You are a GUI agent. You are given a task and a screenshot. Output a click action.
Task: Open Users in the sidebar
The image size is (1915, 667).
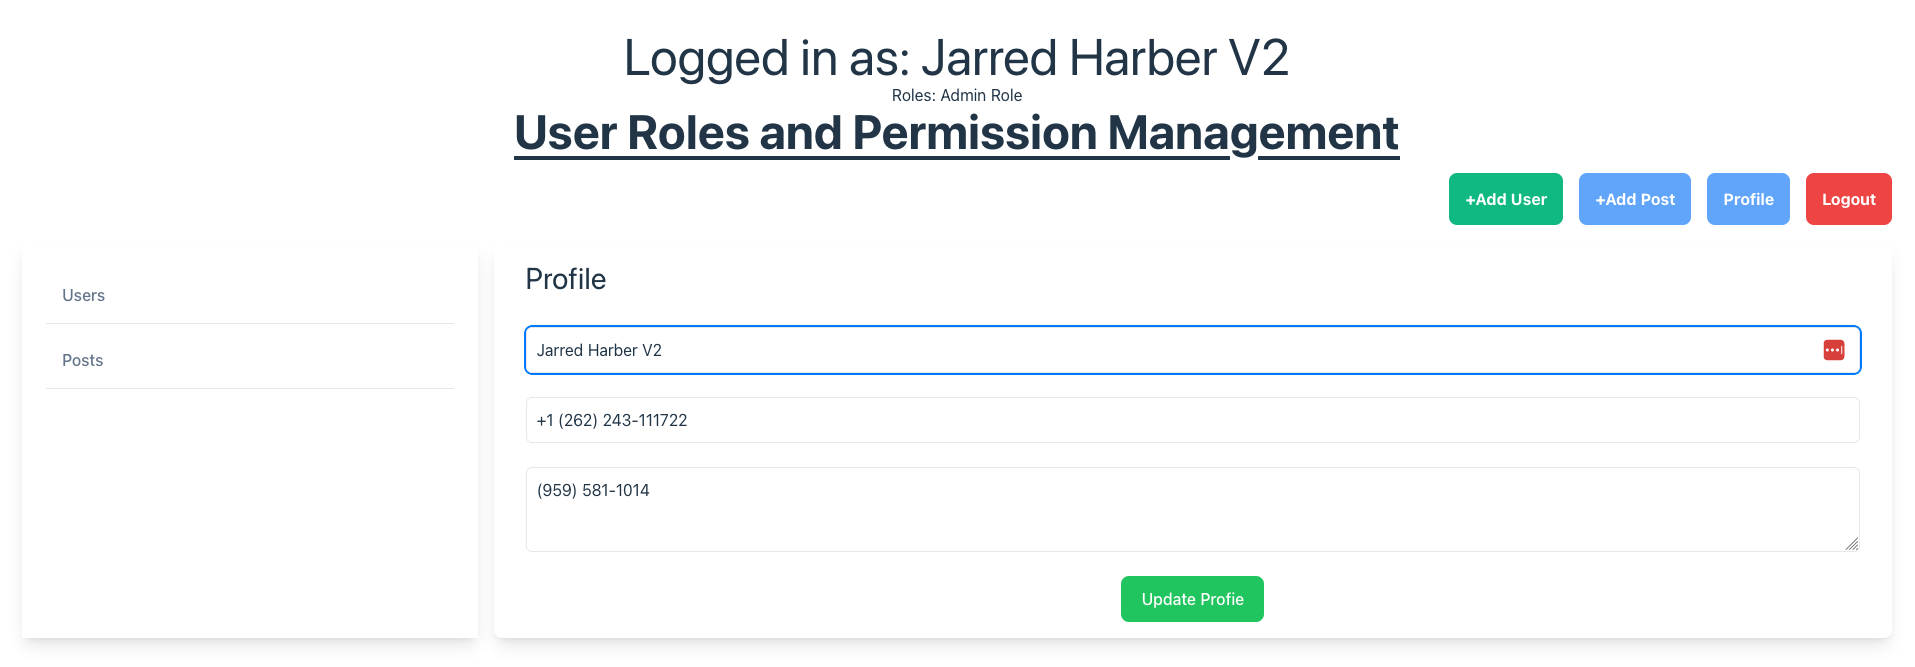(84, 295)
